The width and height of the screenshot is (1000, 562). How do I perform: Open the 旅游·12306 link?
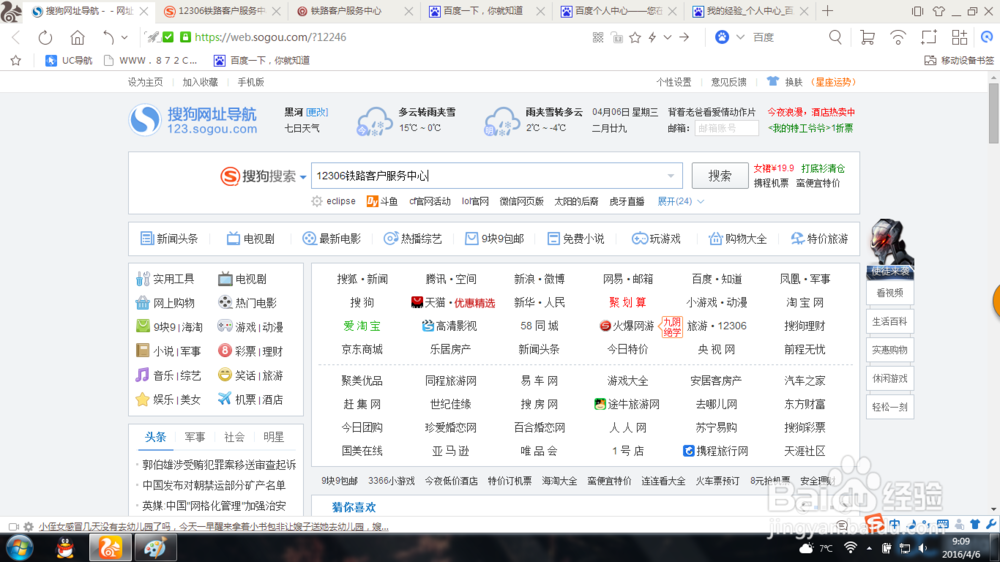pos(716,326)
